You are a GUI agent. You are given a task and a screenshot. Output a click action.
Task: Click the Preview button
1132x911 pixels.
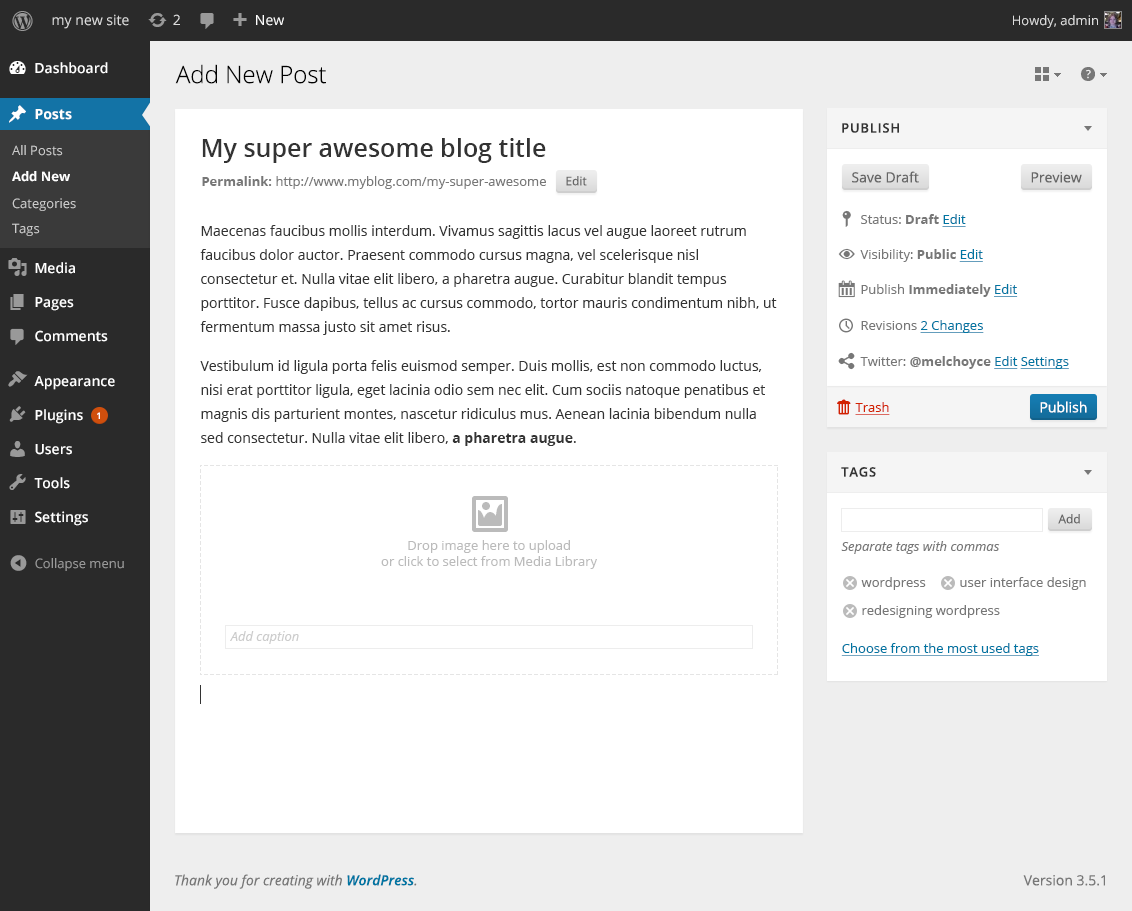[1055, 178]
